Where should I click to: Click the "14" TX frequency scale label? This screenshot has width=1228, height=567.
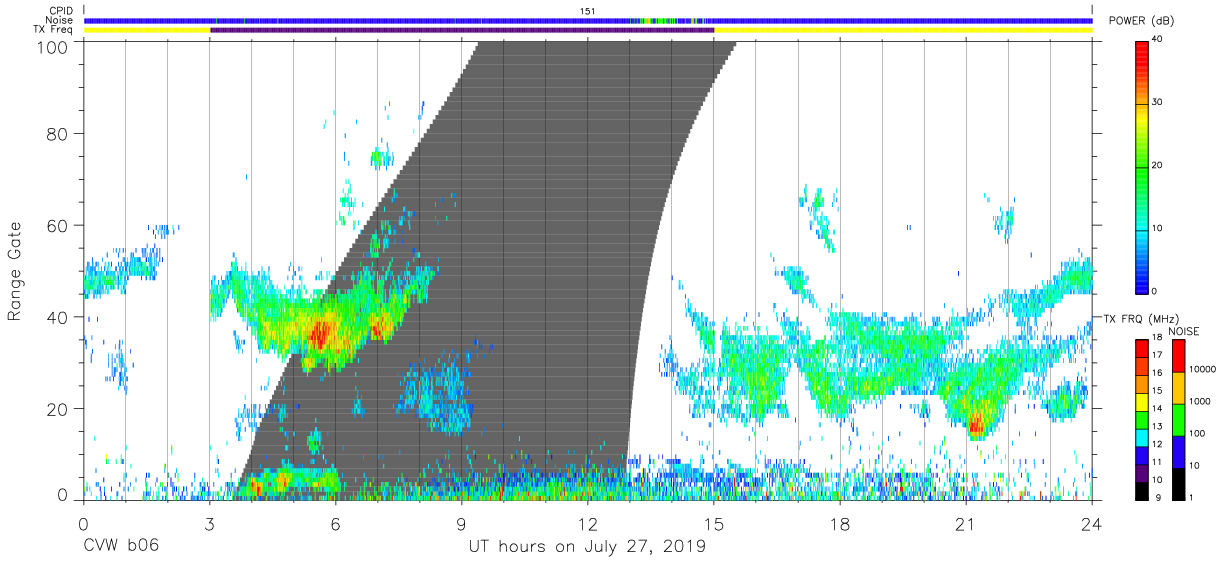[x=1157, y=408]
